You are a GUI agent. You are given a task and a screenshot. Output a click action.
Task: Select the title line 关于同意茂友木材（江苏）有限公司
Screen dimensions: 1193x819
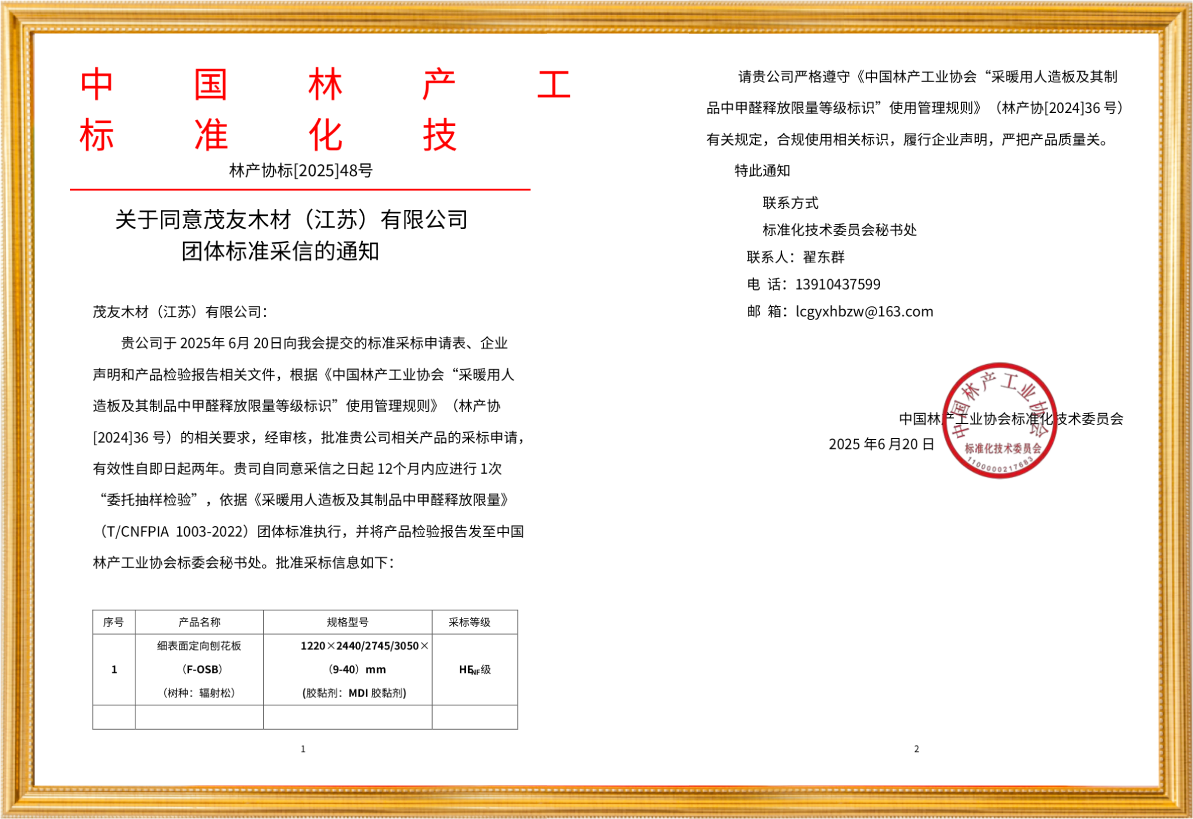pos(292,219)
